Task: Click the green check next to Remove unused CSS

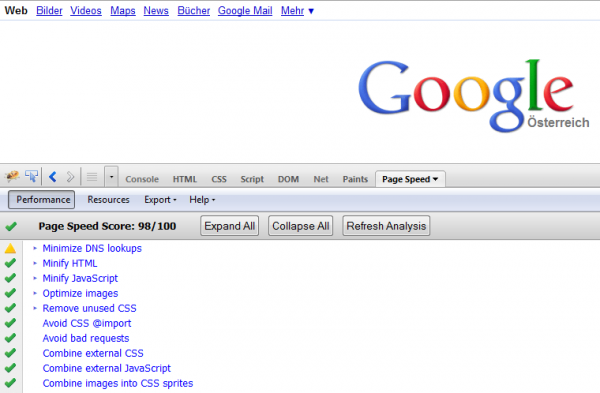Action: click(x=10, y=308)
